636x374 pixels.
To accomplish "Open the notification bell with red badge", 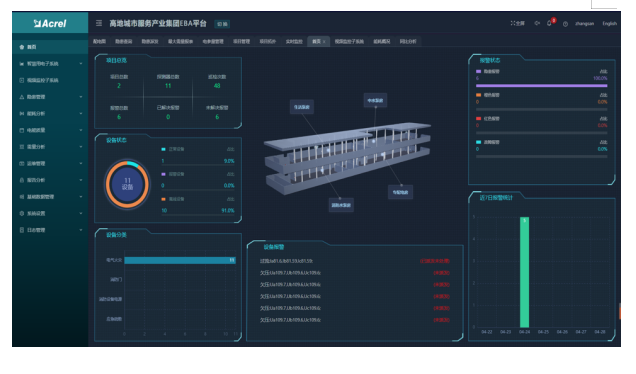I will click(x=550, y=22).
